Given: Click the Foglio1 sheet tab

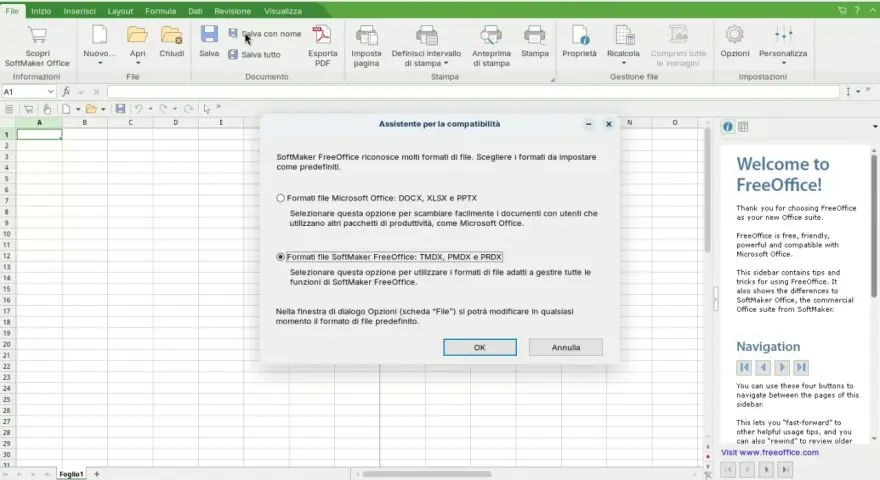Looking at the screenshot, I should (71, 474).
